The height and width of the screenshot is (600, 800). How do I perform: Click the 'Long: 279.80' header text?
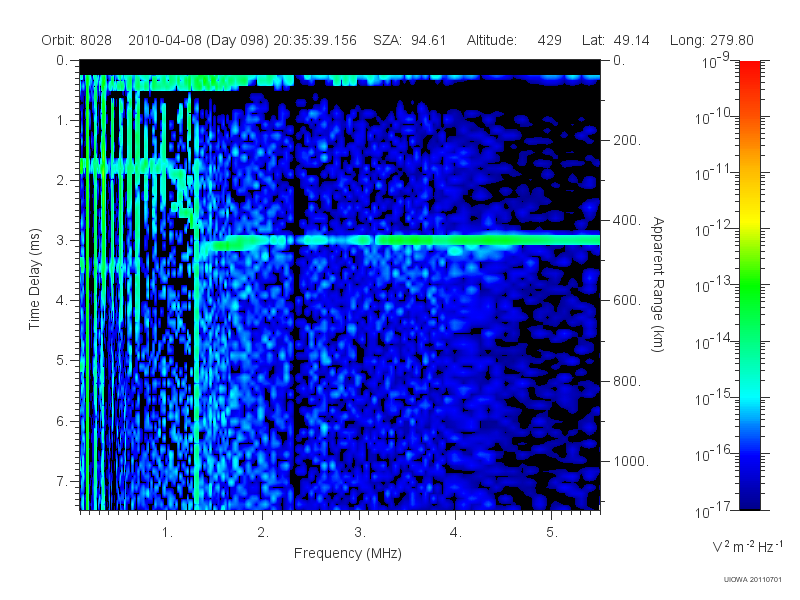tap(711, 40)
